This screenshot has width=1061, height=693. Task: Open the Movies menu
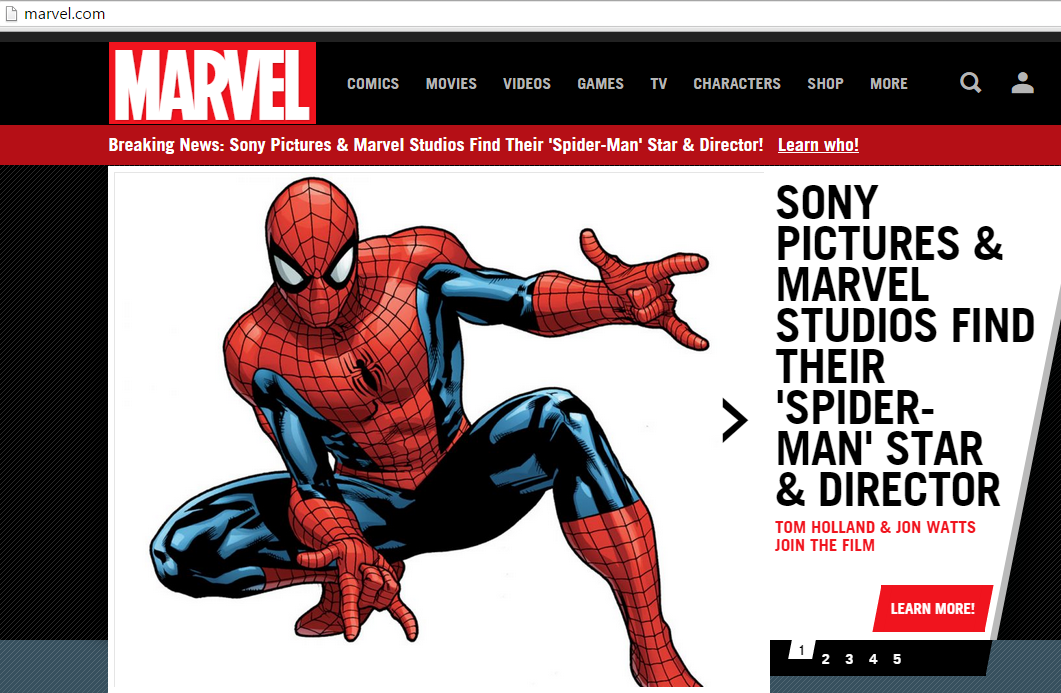point(451,84)
